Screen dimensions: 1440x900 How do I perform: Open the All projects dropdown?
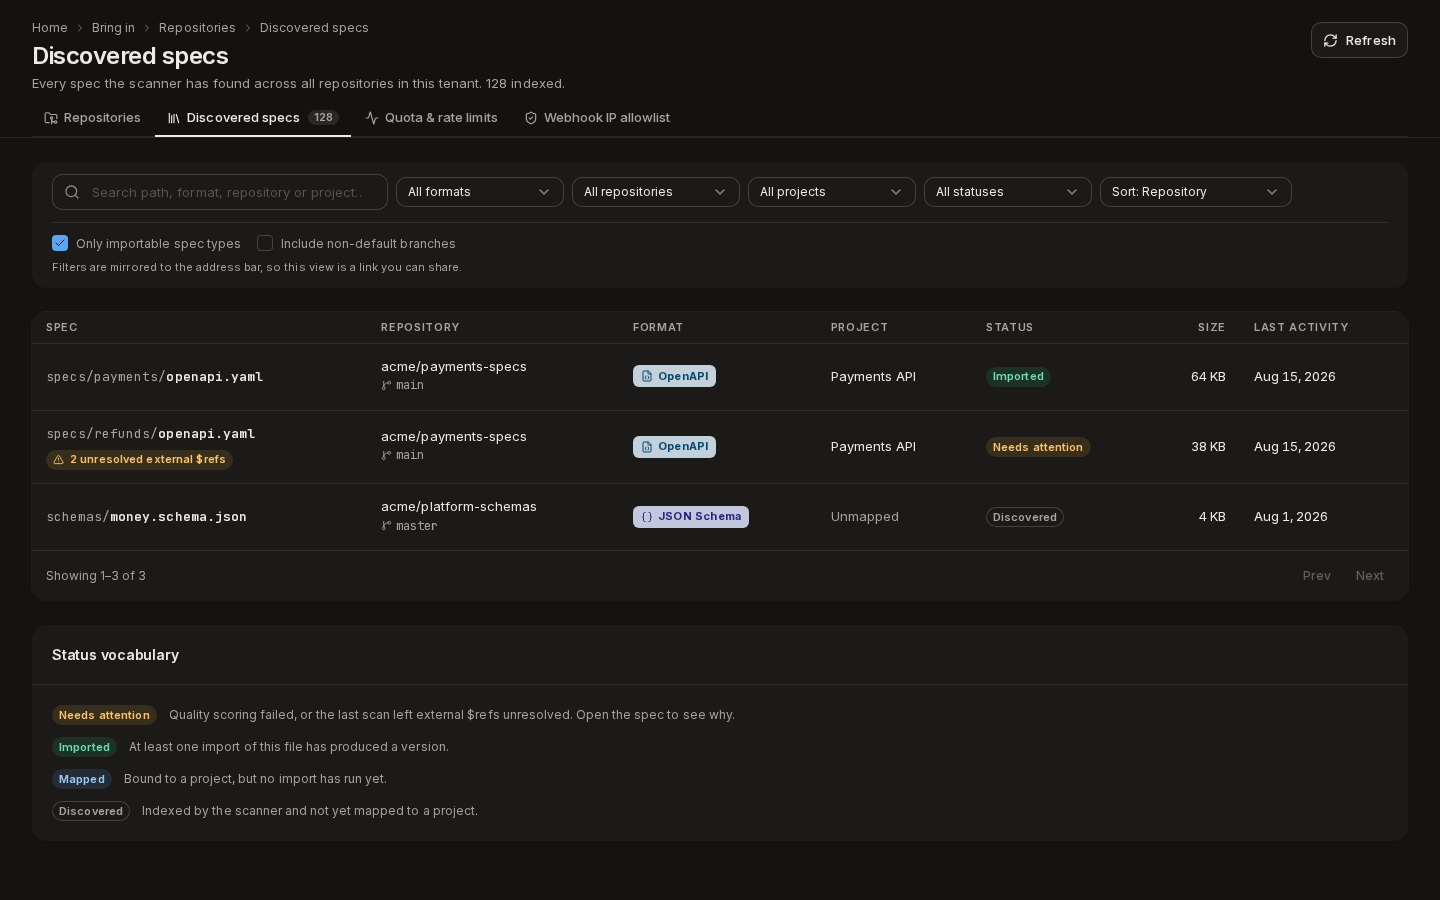tap(832, 192)
